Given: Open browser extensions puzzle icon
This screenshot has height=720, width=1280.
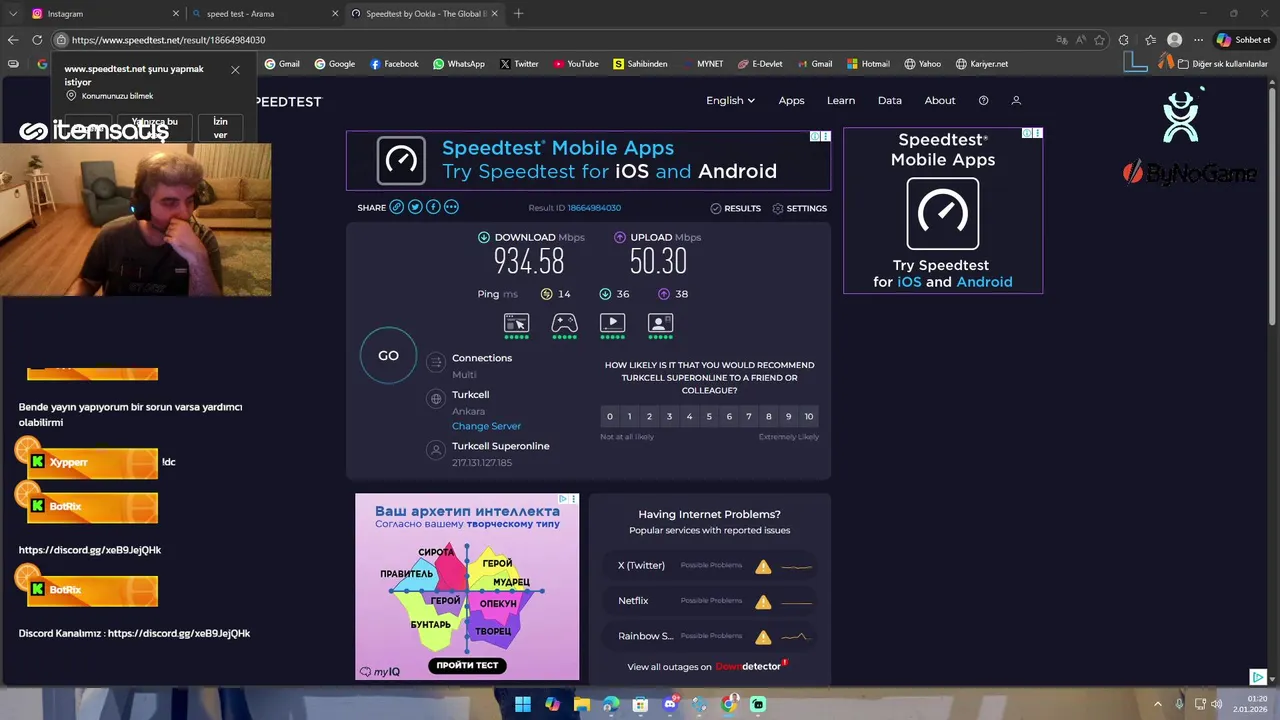Looking at the screenshot, I should [x=1124, y=40].
